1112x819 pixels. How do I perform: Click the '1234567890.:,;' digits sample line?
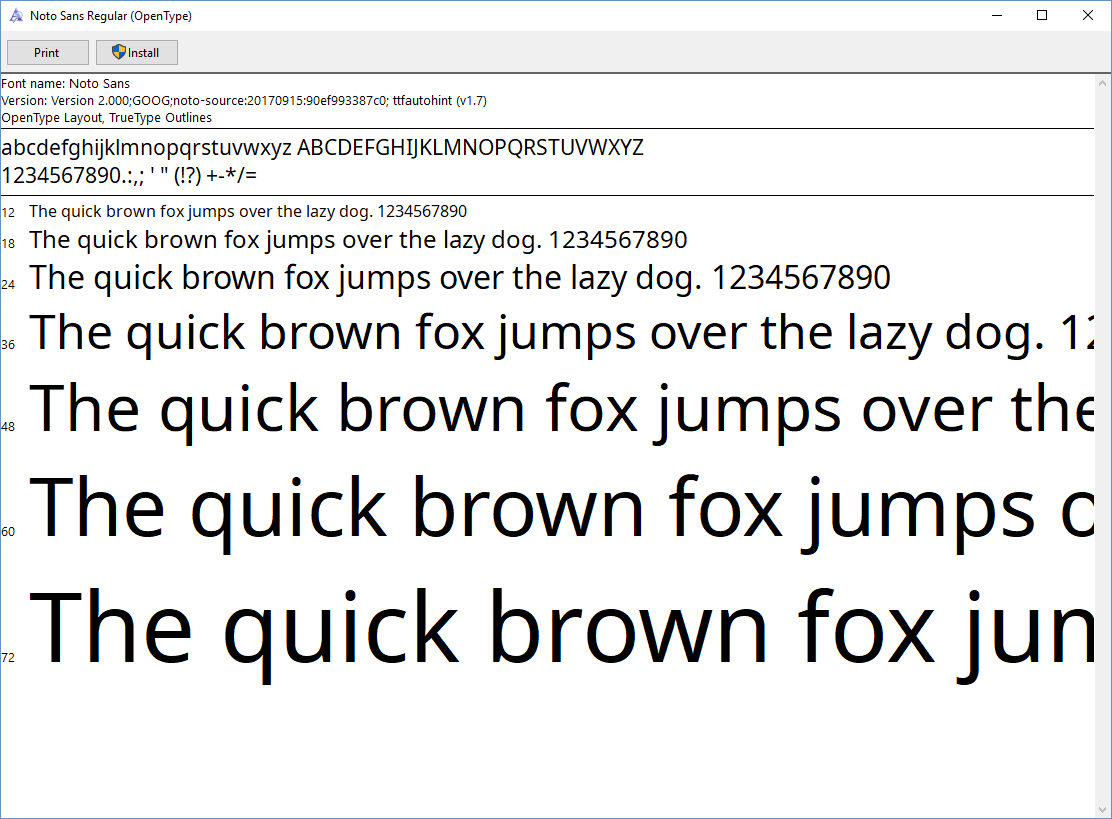pos(129,175)
